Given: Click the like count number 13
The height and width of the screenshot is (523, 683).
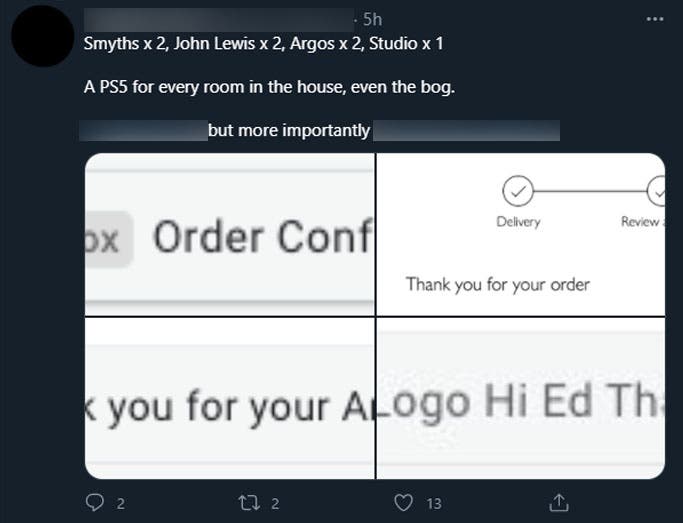Looking at the screenshot, I should (x=434, y=504).
